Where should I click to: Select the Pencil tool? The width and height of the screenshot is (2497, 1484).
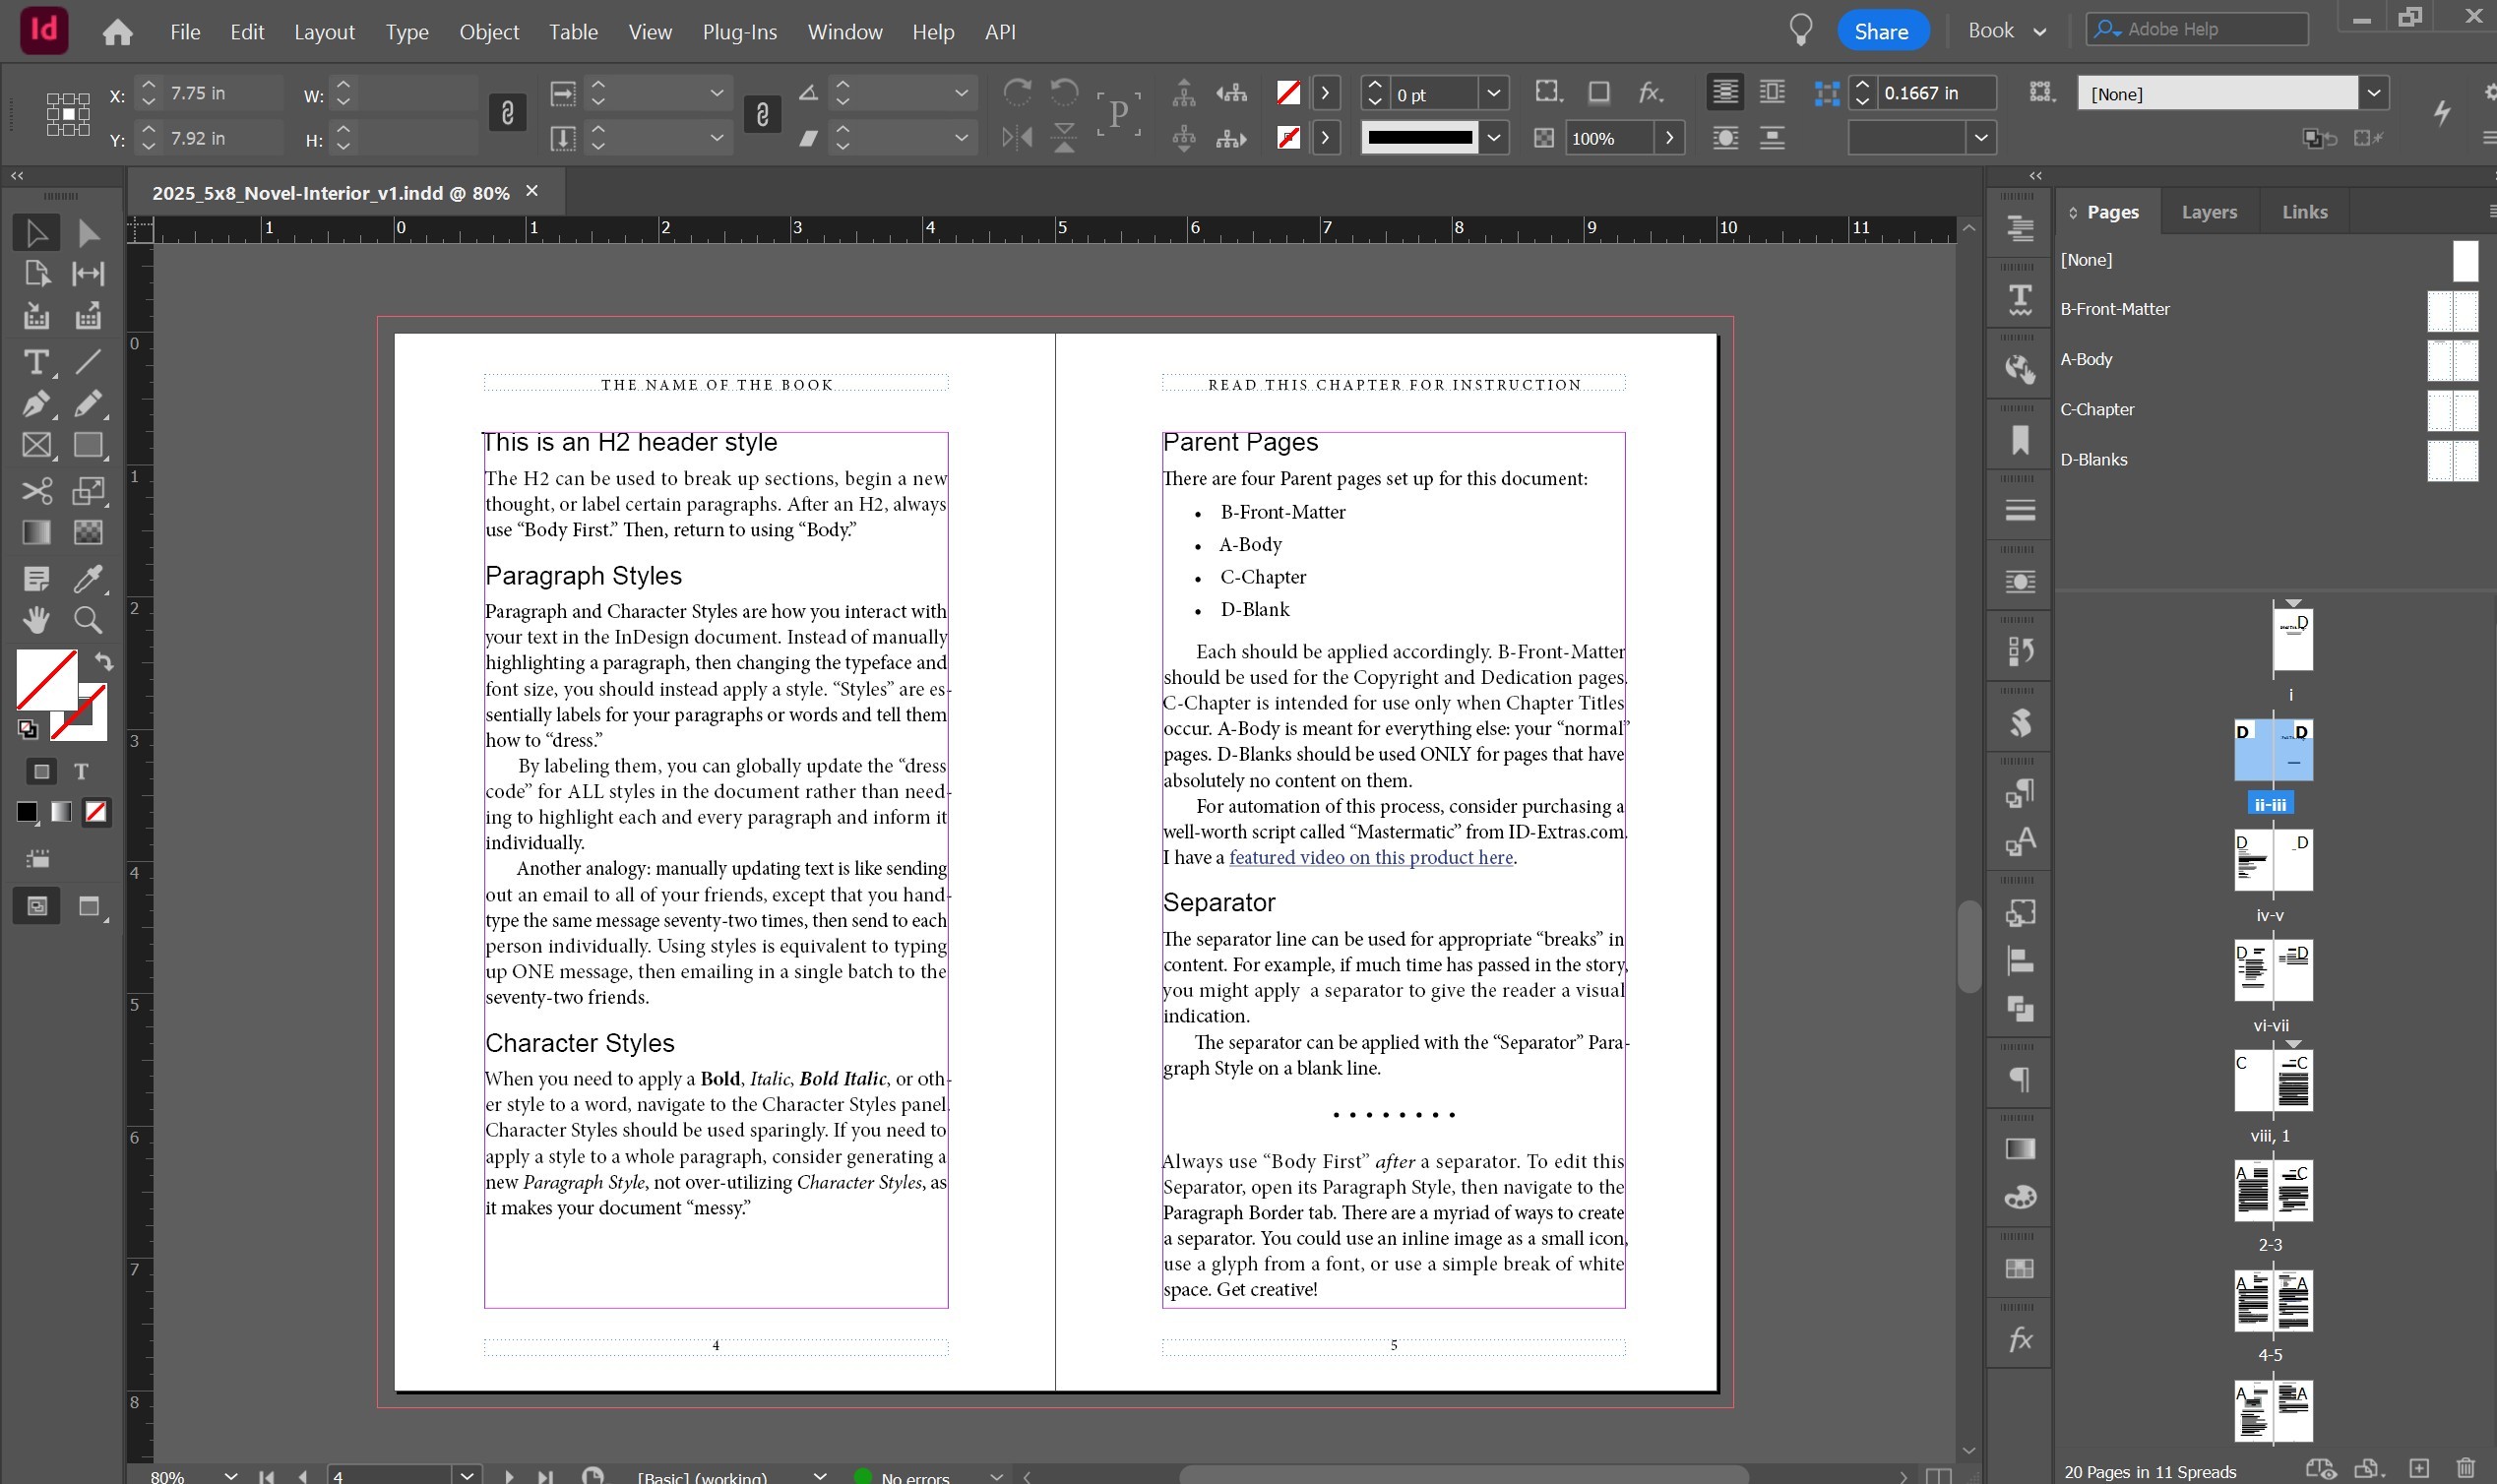pyautogui.click(x=88, y=404)
